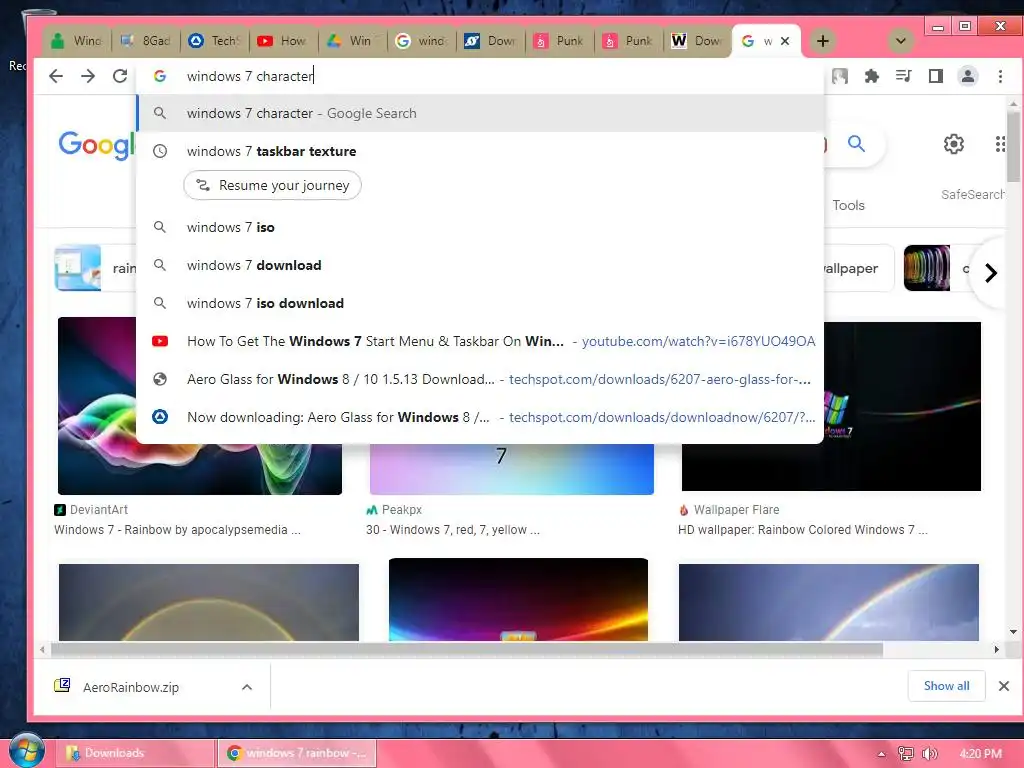This screenshot has height=768, width=1024.
Task: Click the 4:20 PM taskbar clock
Action: point(980,754)
